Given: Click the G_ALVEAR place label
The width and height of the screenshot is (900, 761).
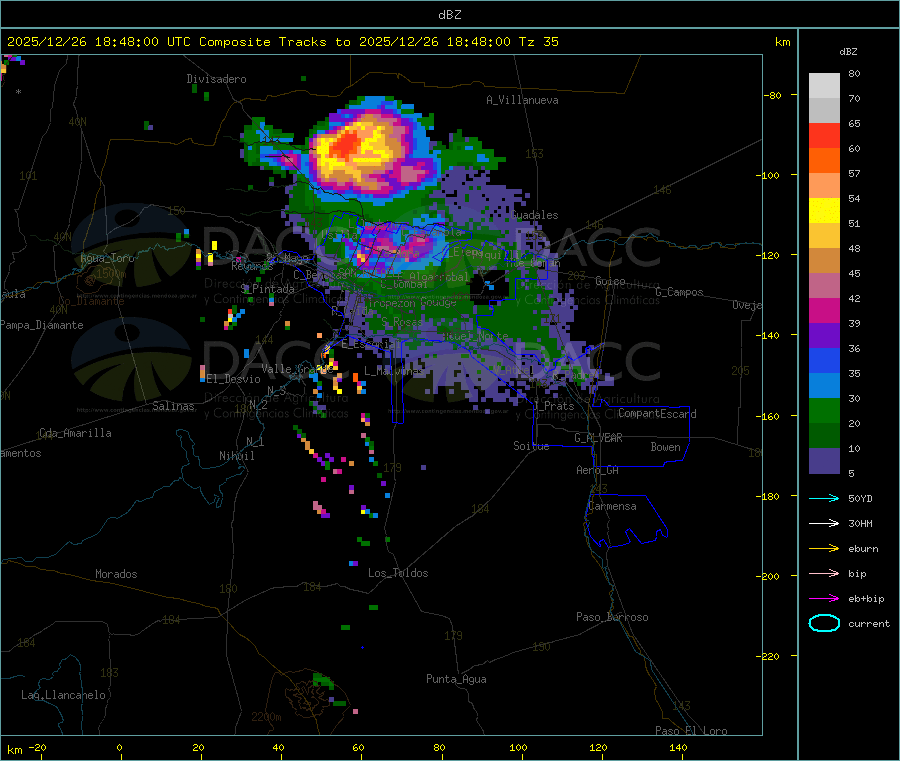Looking at the screenshot, I should point(598,438).
